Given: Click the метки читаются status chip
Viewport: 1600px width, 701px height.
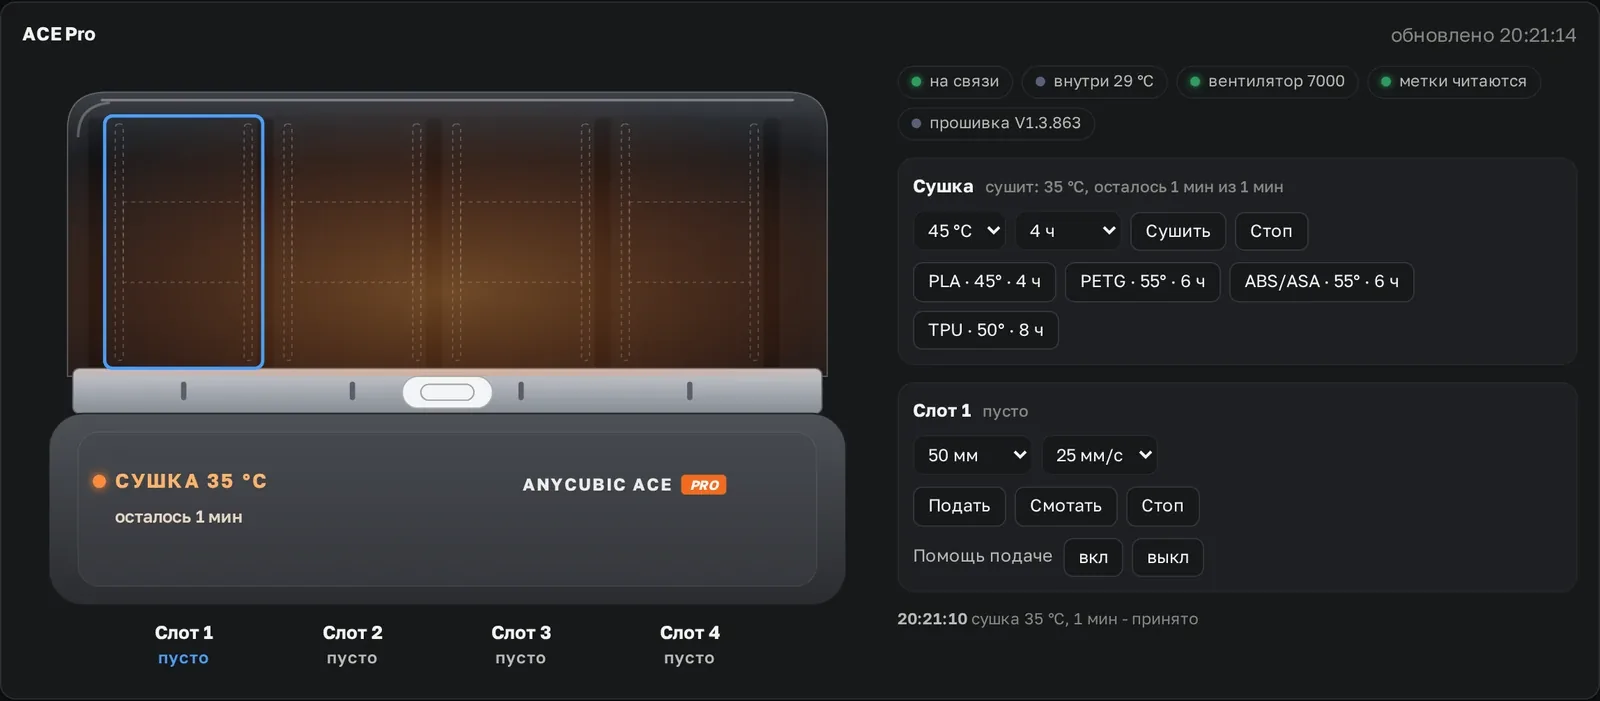Looking at the screenshot, I should [1454, 82].
